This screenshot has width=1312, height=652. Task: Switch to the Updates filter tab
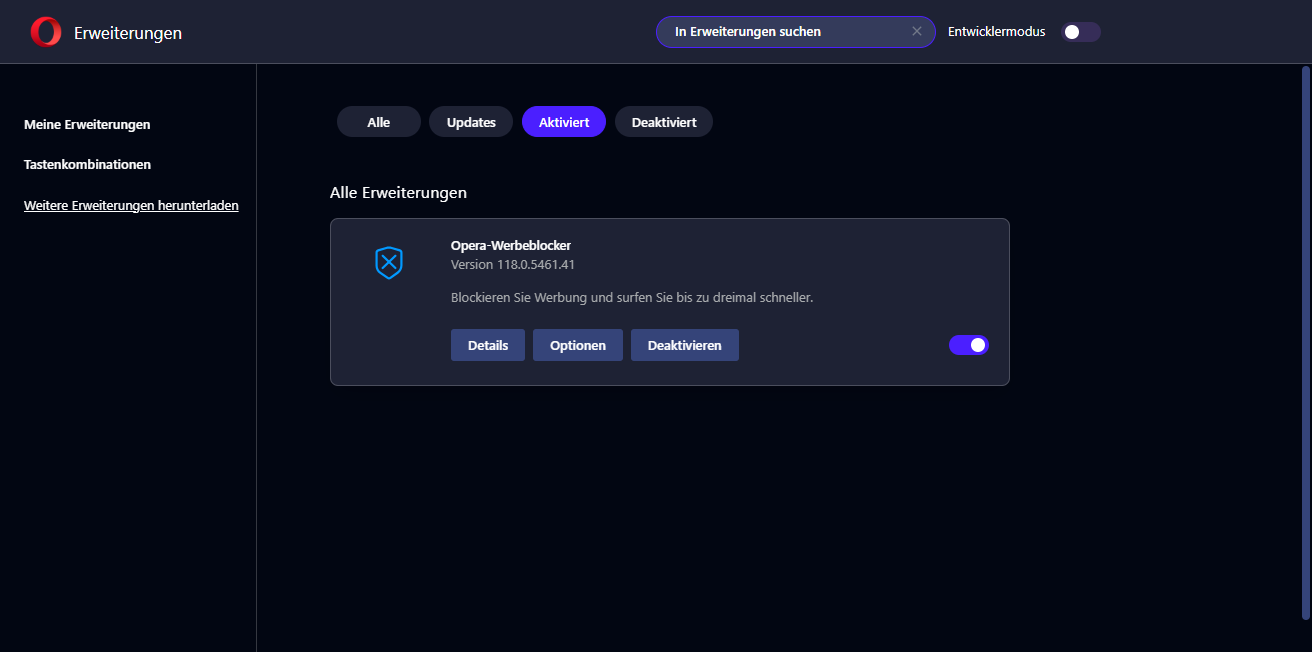point(471,122)
